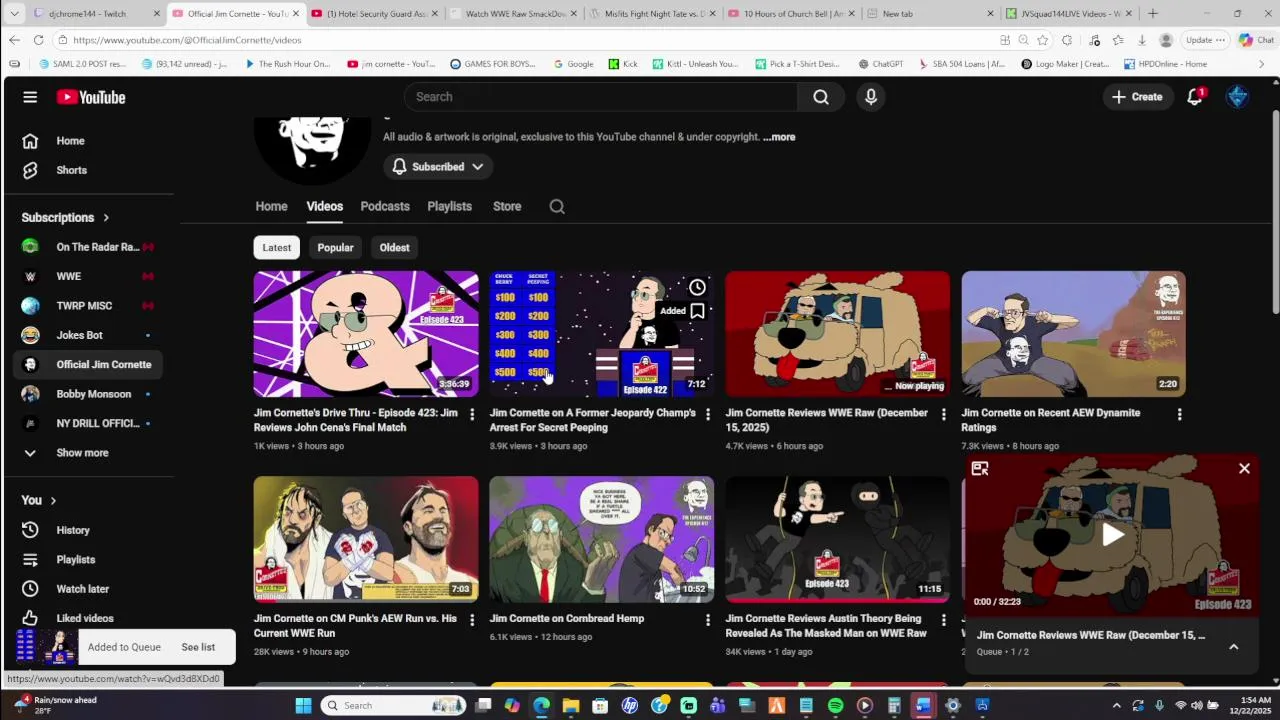The height and width of the screenshot is (720, 1280).
Task: Activate voice search microphone
Action: coord(871,97)
